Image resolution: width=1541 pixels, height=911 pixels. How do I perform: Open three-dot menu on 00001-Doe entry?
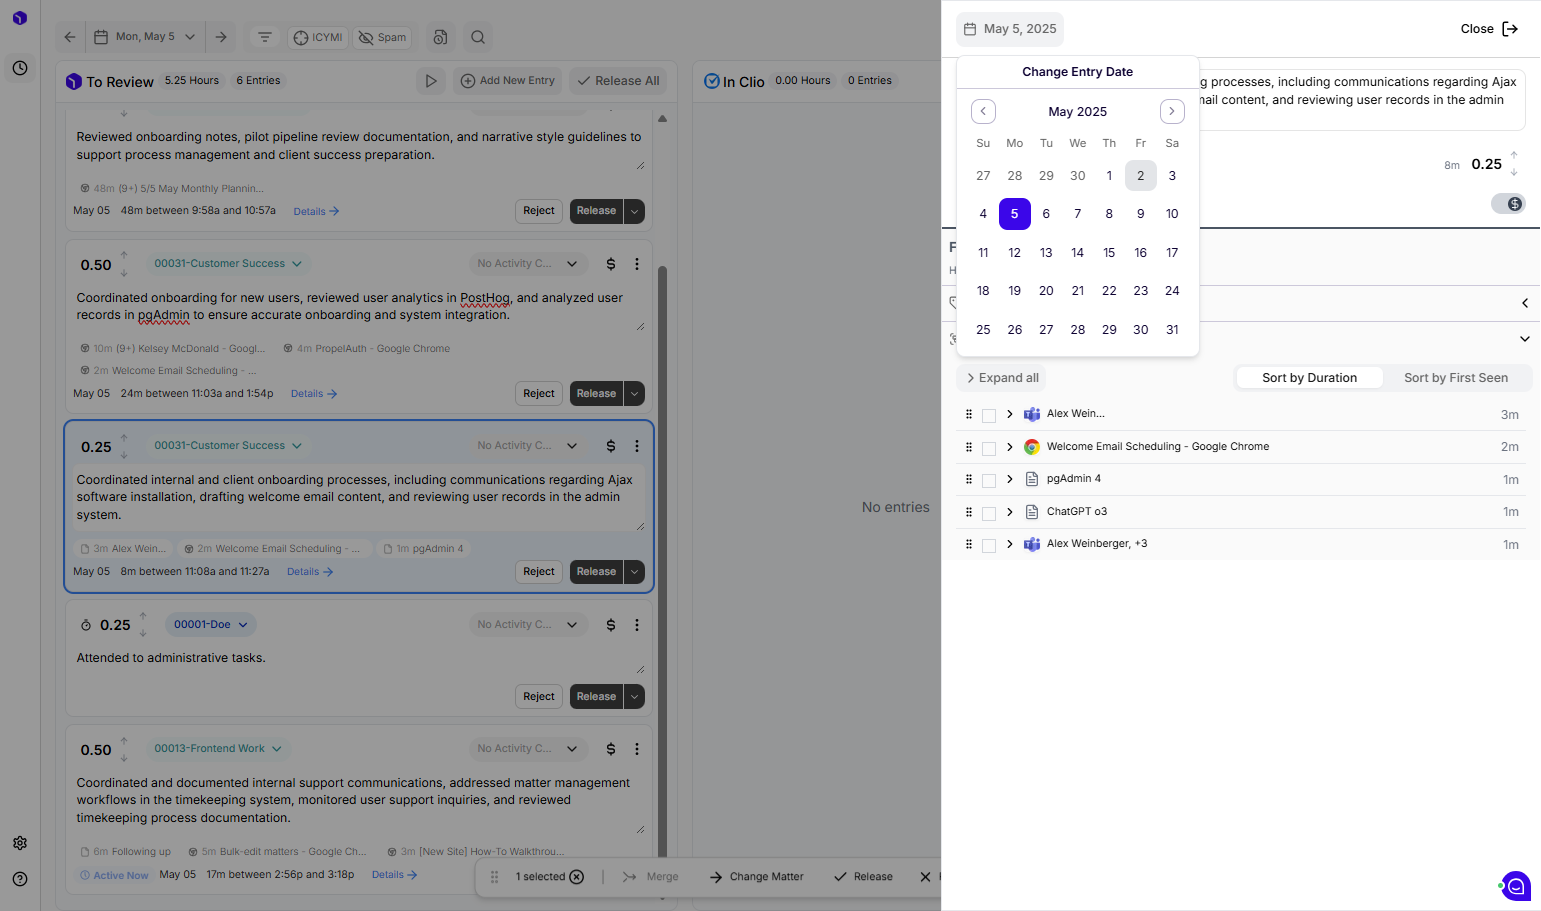point(637,625)
